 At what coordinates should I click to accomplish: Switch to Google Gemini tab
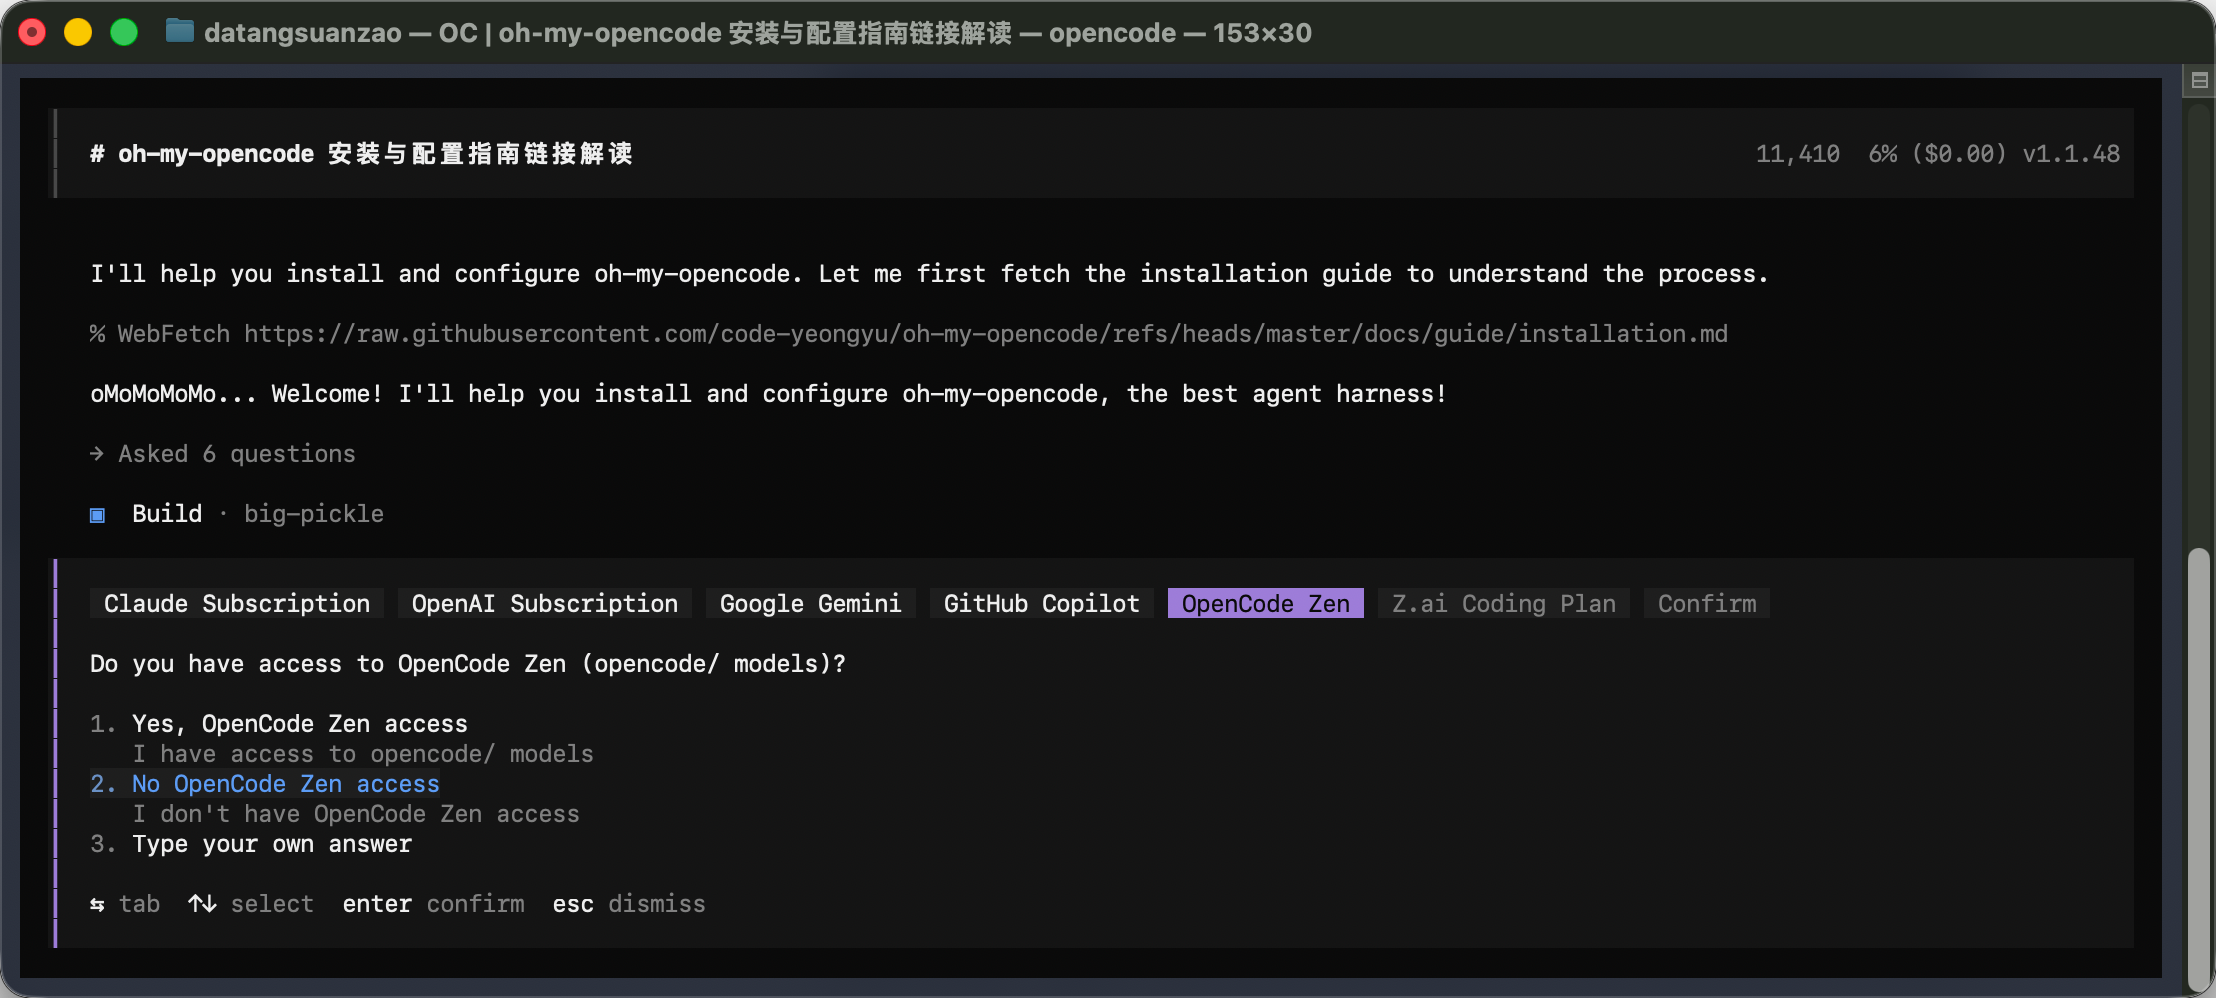point(810,603)
